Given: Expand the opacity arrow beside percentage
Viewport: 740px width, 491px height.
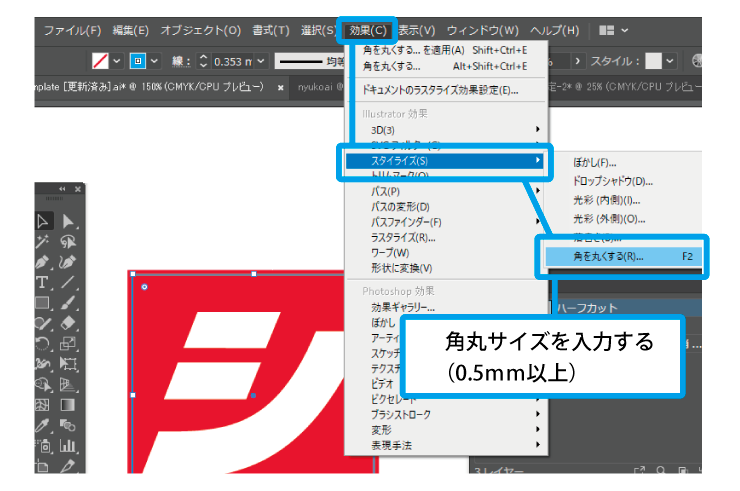Looking at the screenshot, I should [x=577, y=61].
